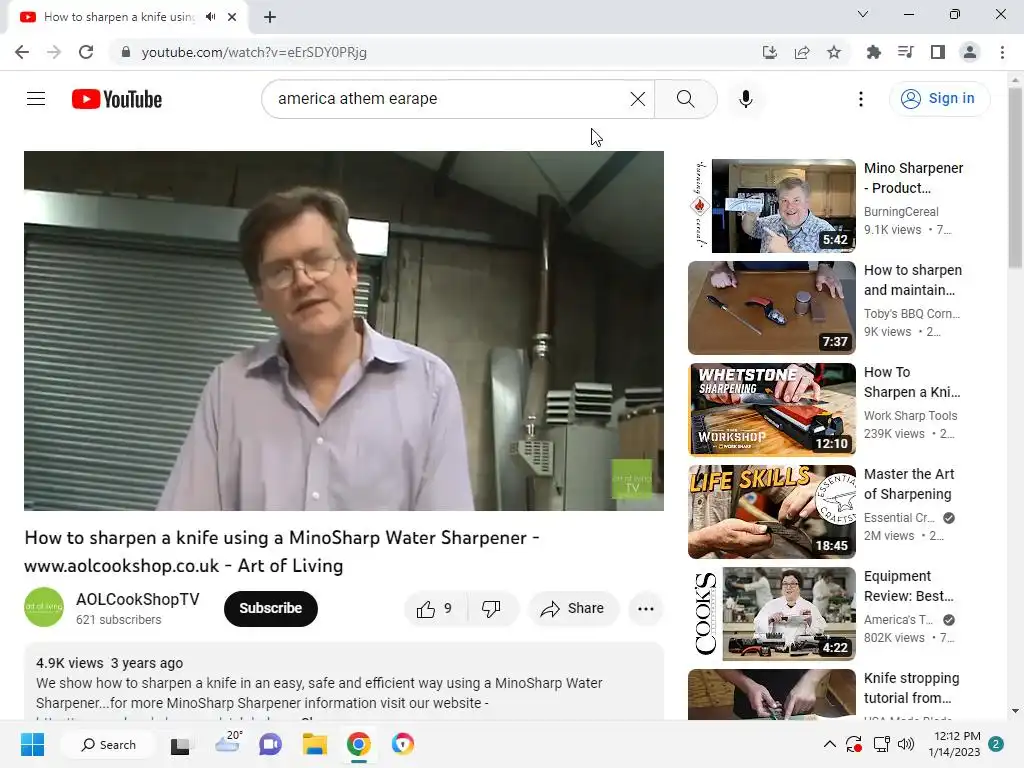The height and width of the screenshot is (768, 1024).
Task: Start voice search with microphone
Action: pos(745,99)
